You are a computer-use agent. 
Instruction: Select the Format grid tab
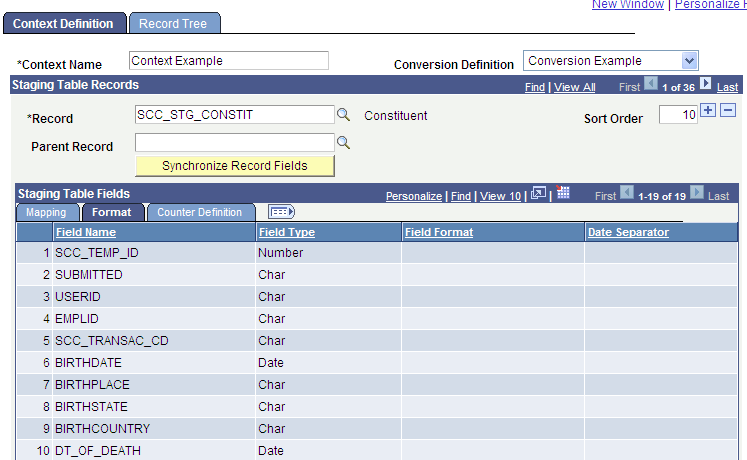point(112,212)
